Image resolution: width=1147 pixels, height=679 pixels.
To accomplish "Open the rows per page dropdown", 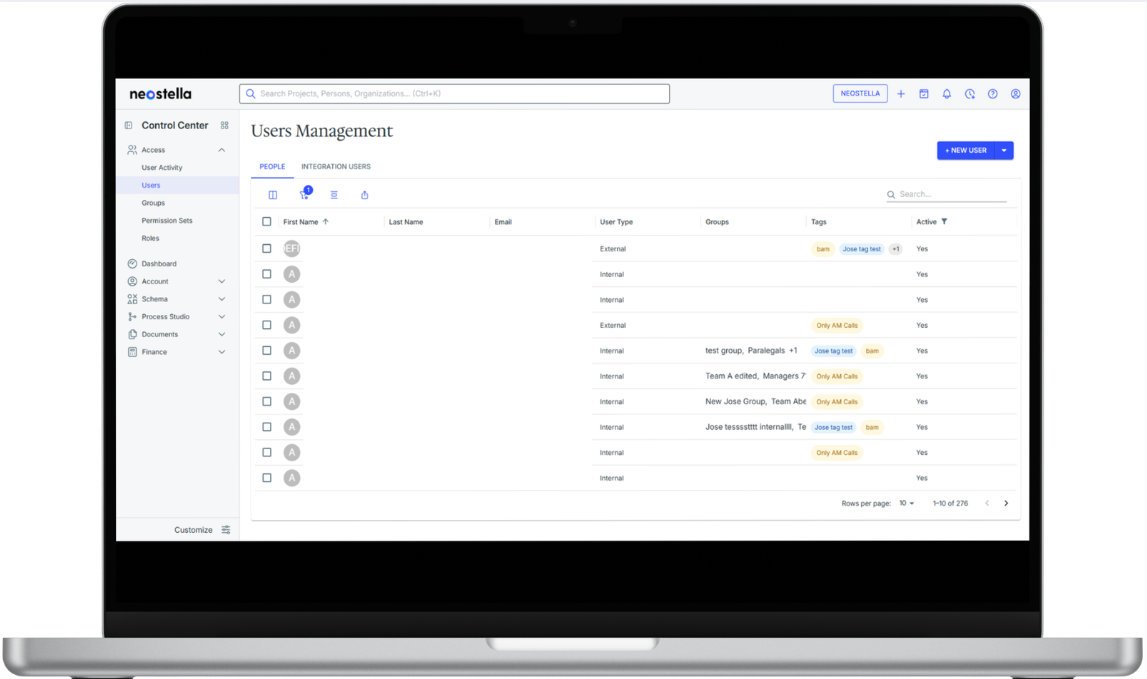I will (906, 503).
